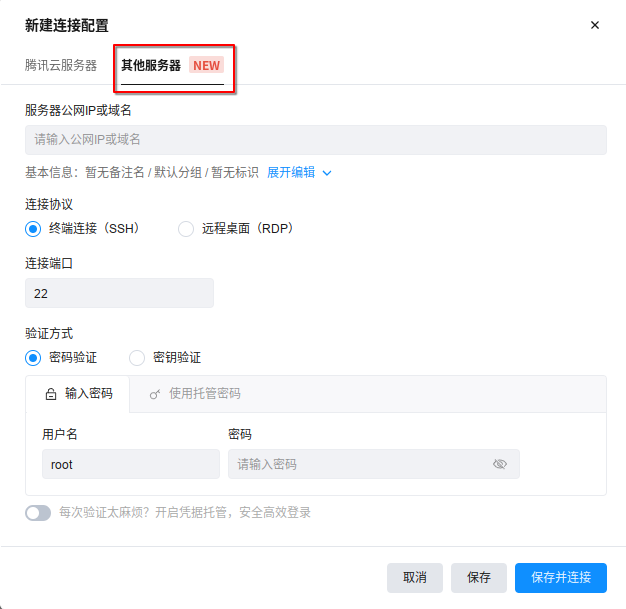Switch to 其他服务器 tab
The height and width of the screenshot is (609, 626).
coord(151,65)
